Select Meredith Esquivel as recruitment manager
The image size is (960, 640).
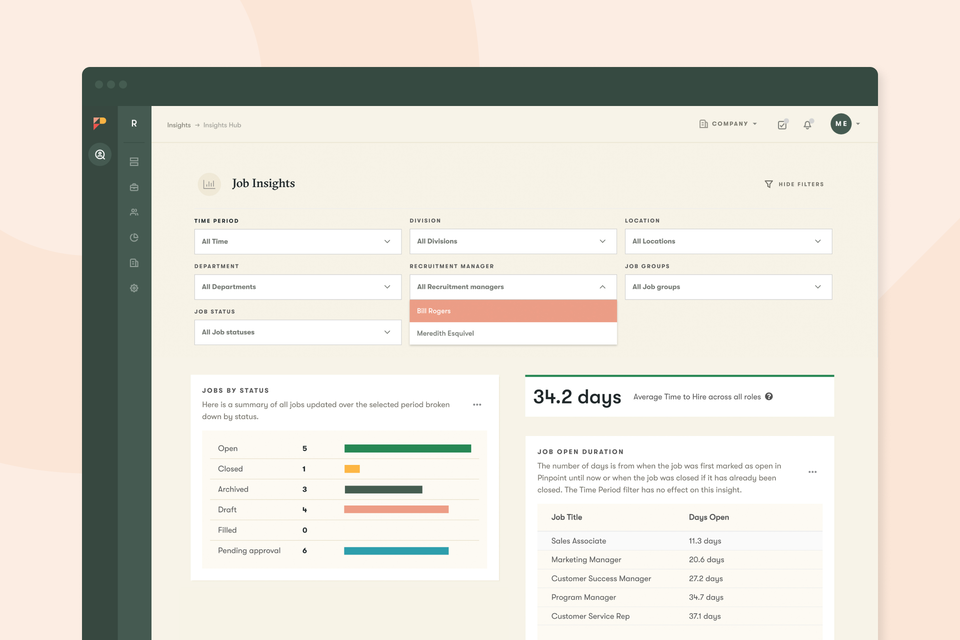coord(513,332)
